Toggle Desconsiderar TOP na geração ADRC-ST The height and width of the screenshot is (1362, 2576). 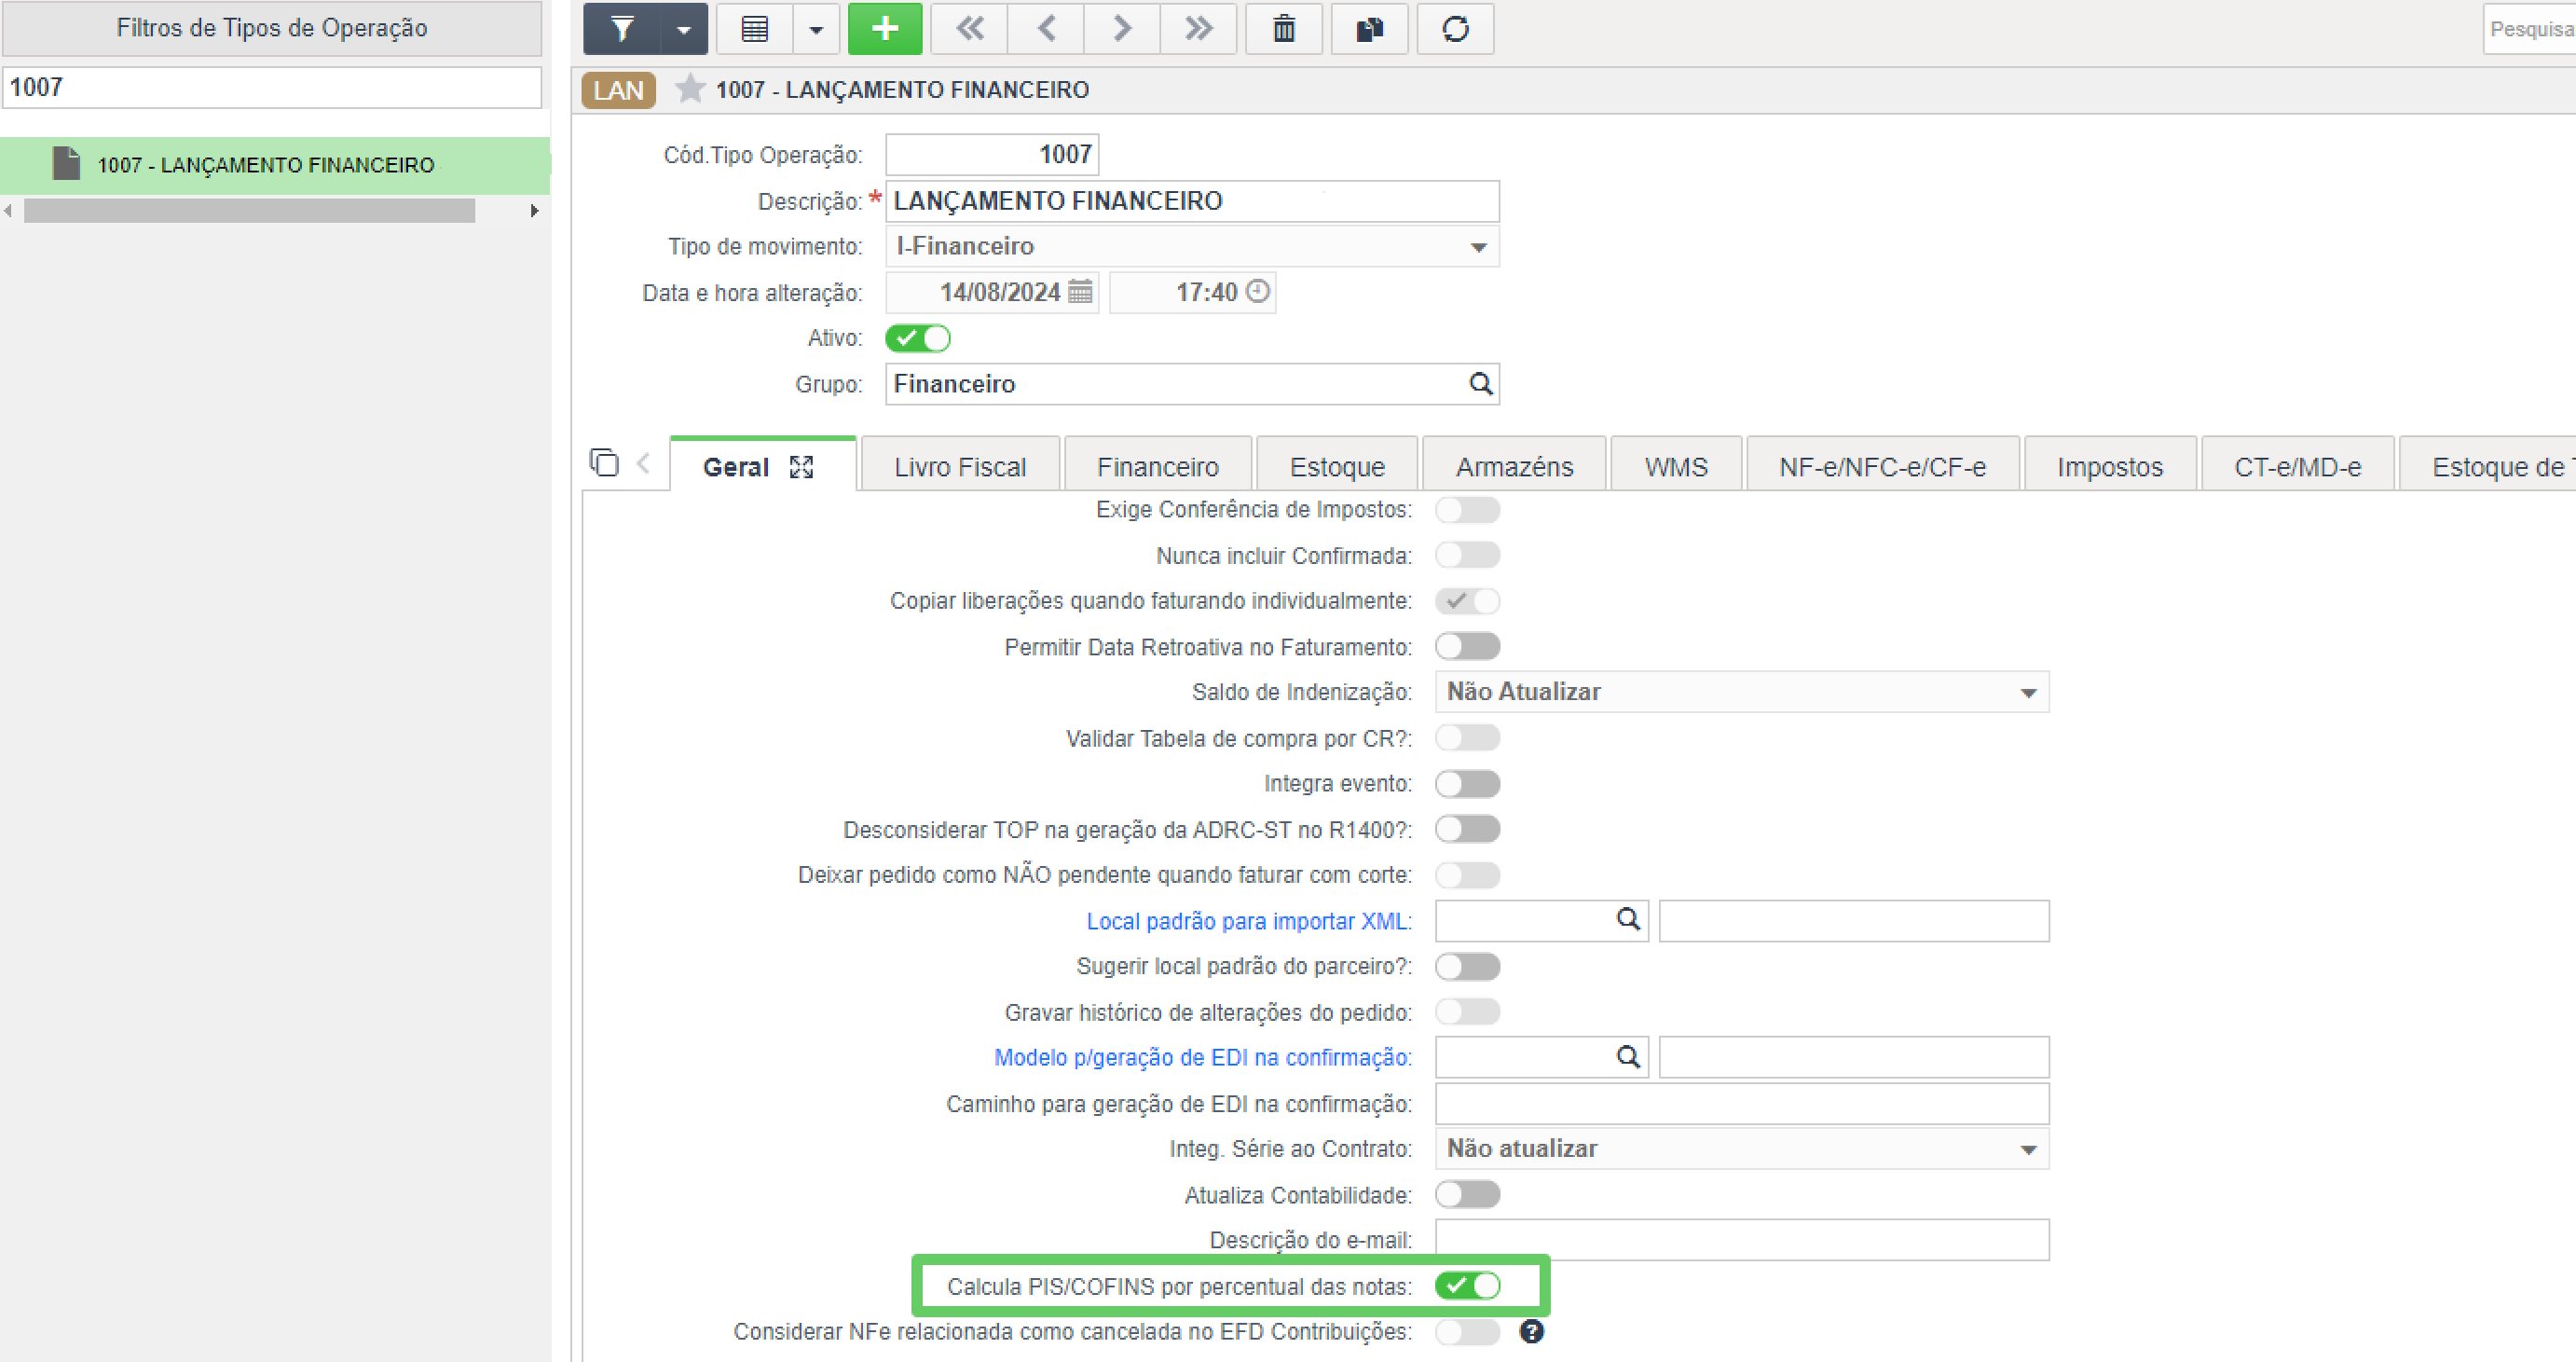(1467, 829)
